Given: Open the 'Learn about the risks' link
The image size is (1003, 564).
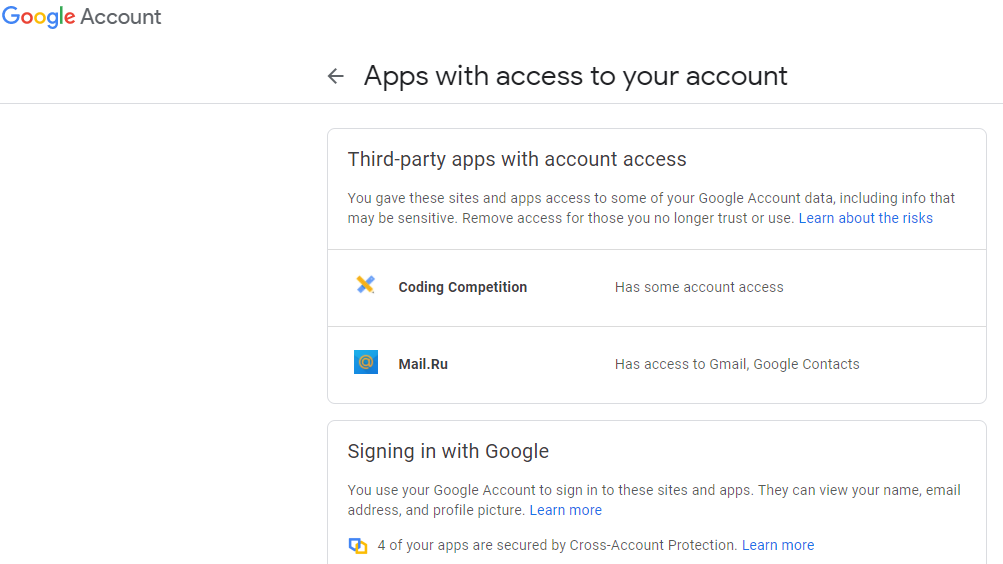Looking at the screenshot, I should (x=865, y=218).
